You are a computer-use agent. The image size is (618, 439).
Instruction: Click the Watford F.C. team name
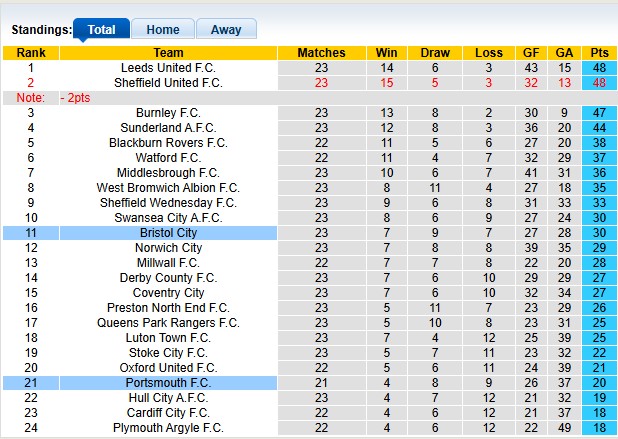click(x=168, y=158)
